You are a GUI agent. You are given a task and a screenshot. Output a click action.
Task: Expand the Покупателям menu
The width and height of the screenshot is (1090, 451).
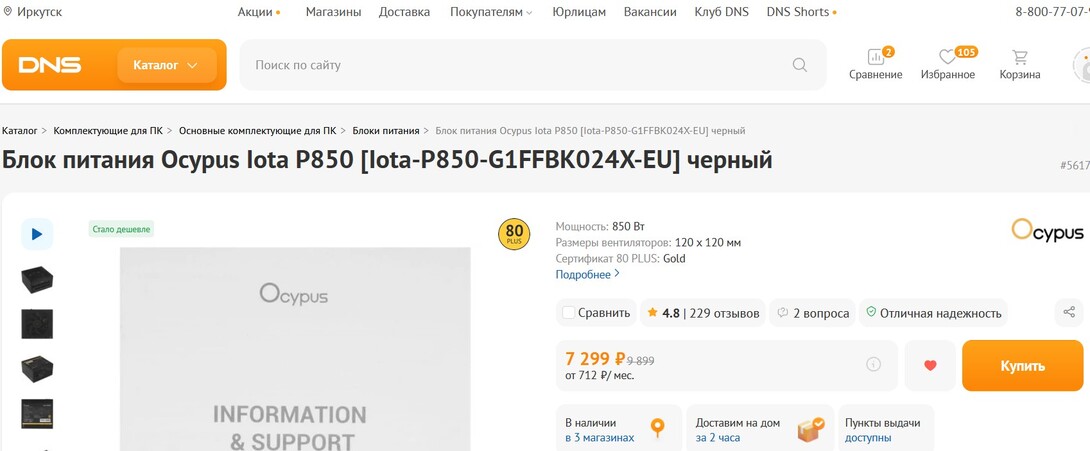click(x=491, y=12)
